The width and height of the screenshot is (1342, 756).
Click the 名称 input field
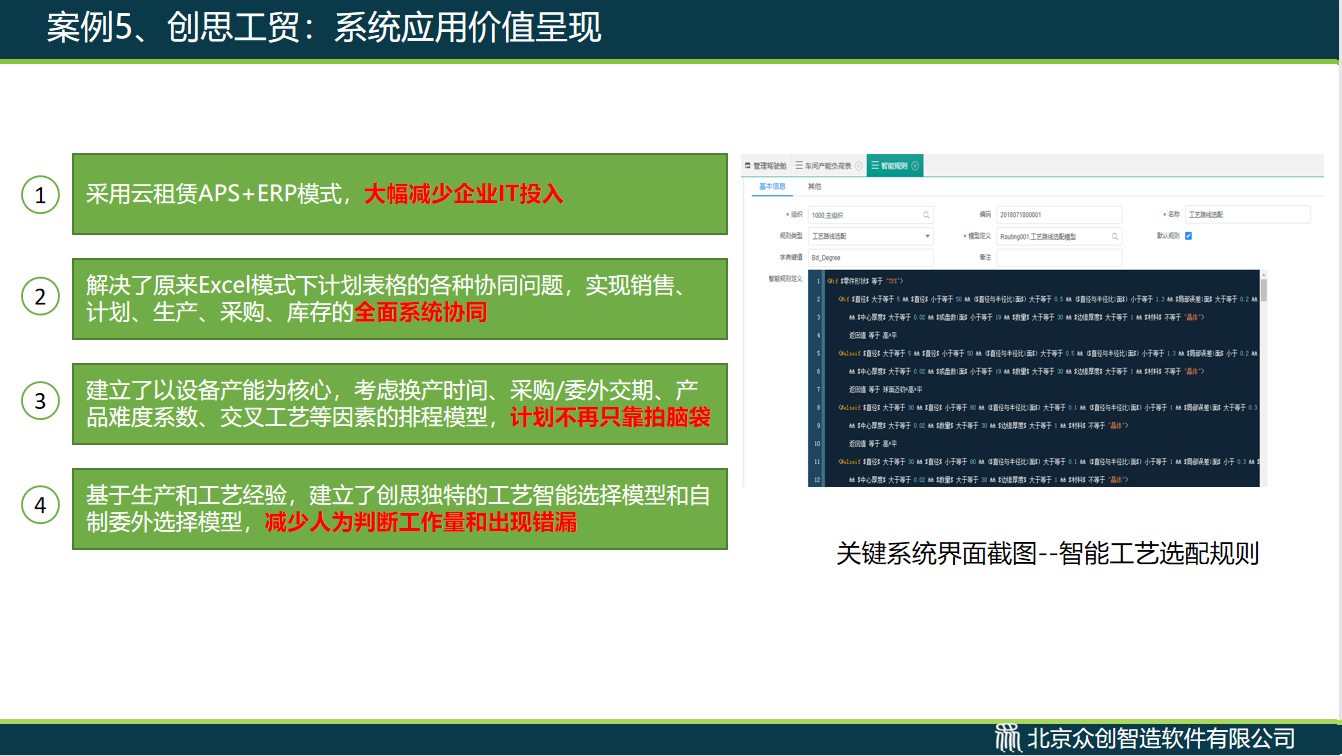[1247, 214]
